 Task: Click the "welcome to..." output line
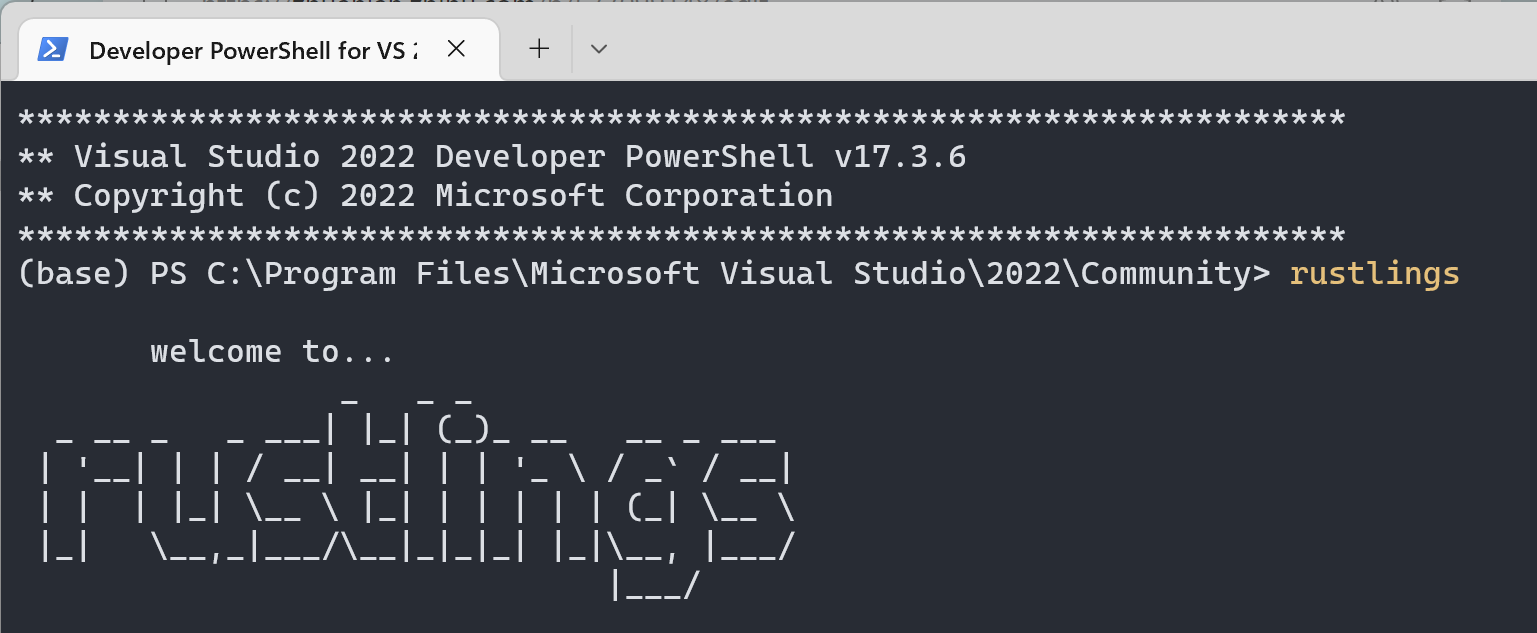click(273, 352)
